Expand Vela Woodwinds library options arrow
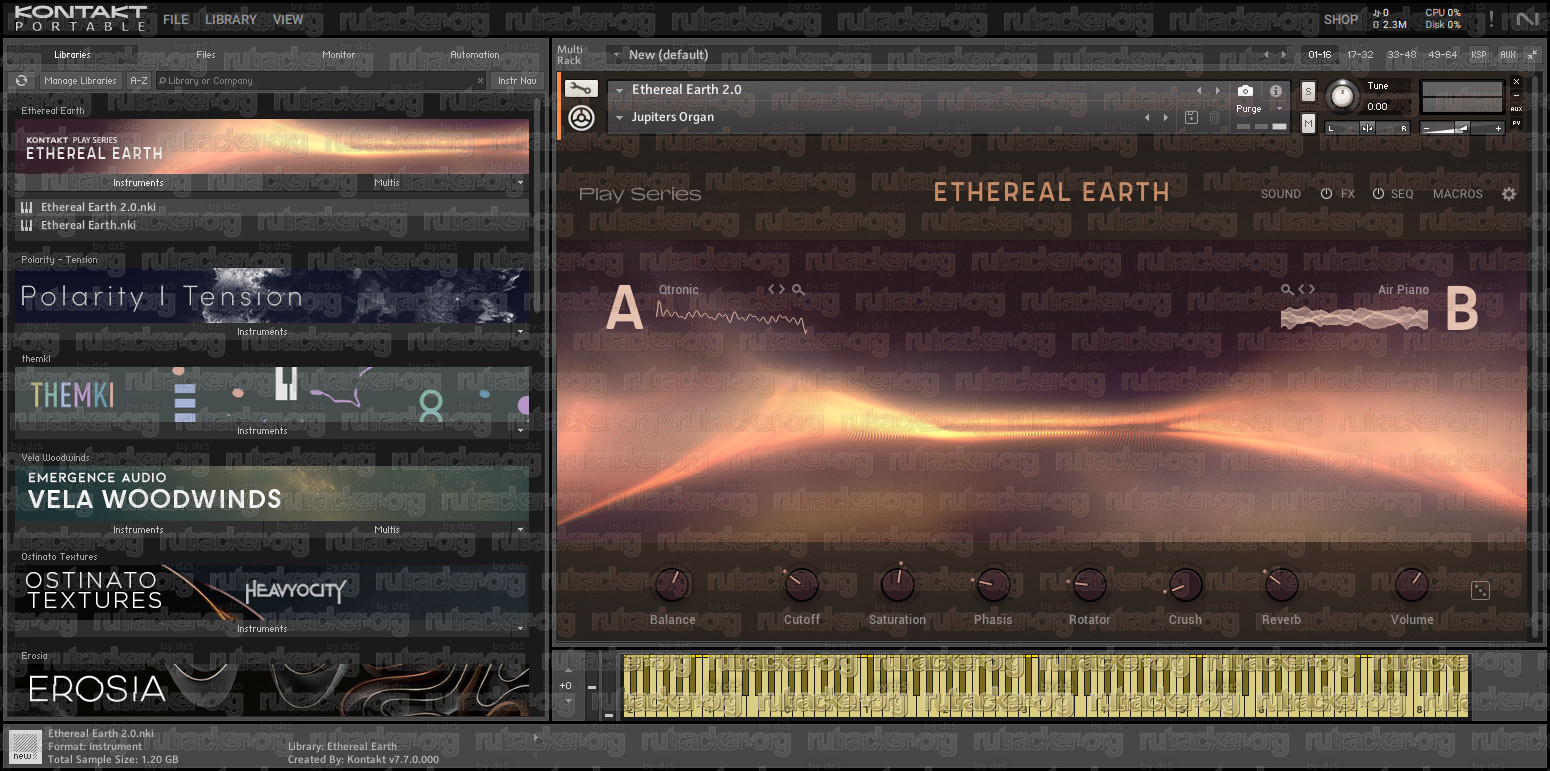Viewport: 1550px width, 771px height. (521, 530)
